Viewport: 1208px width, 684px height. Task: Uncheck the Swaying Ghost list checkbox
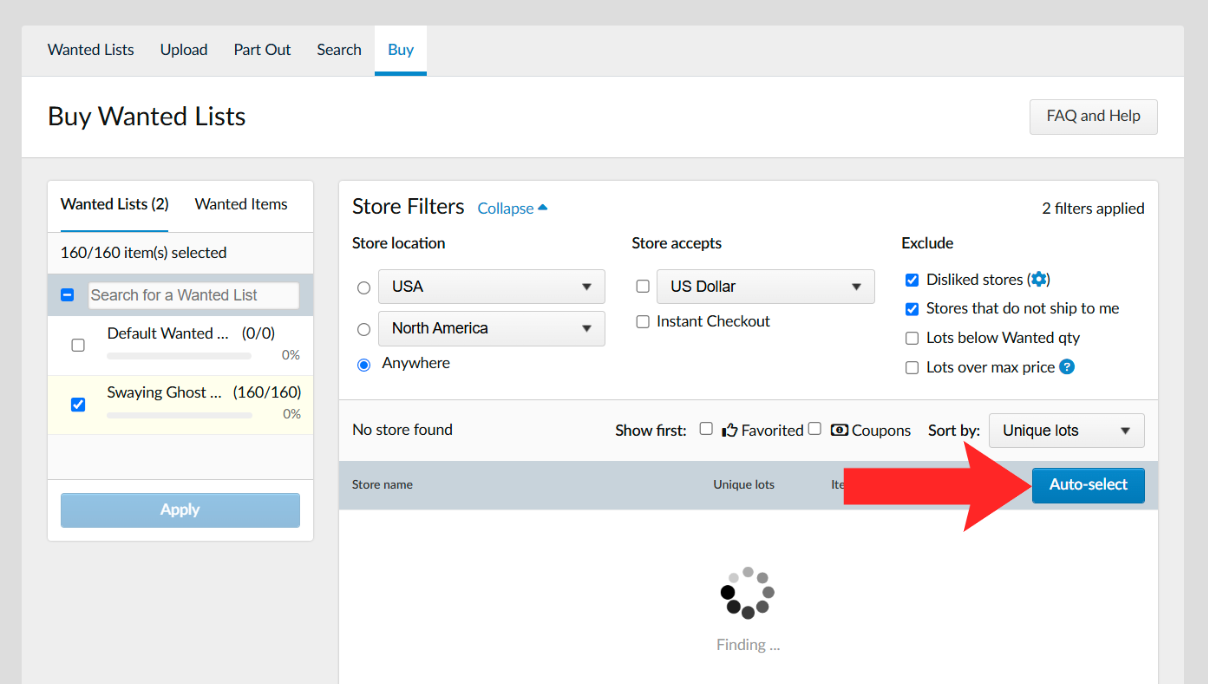tap(78, 405)
